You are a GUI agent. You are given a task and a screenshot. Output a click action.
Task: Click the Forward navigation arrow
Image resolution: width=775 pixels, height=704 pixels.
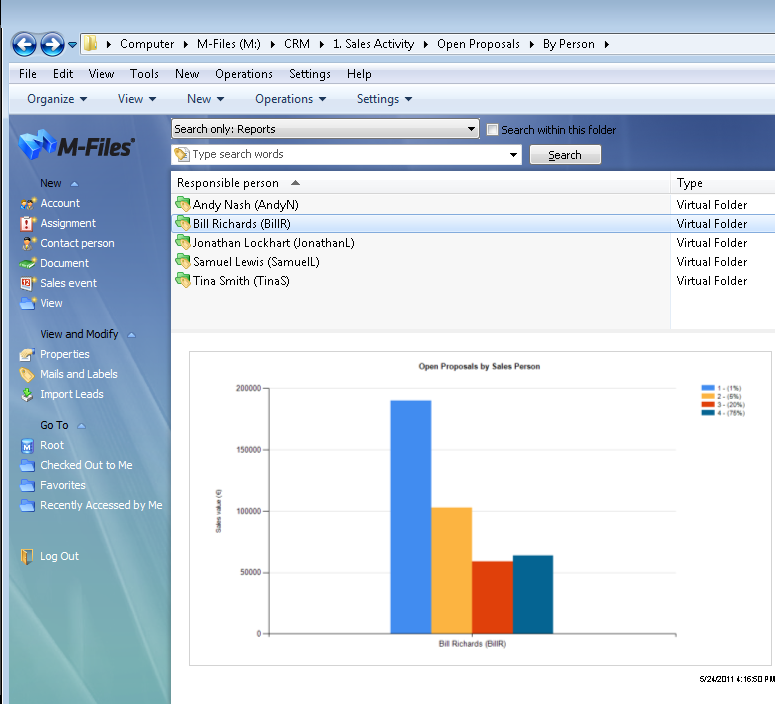(52, 44)
